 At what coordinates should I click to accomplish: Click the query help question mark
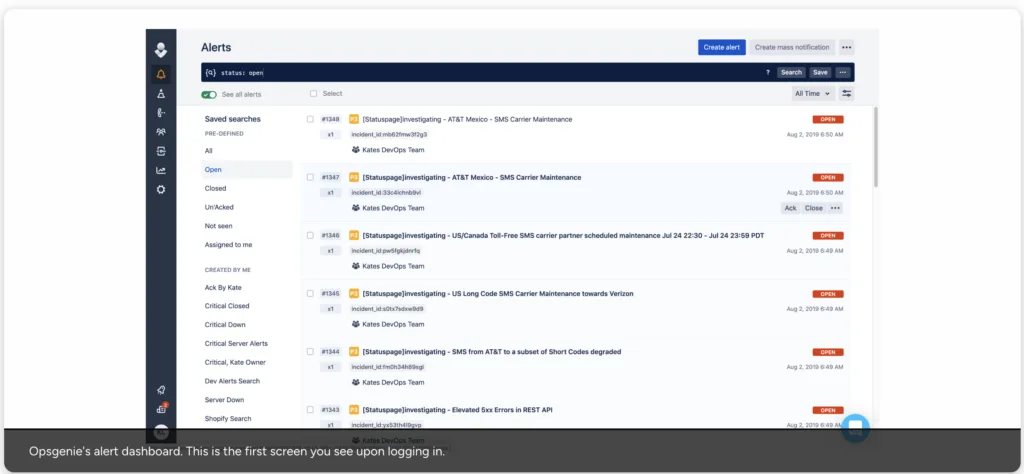tap(767, 72)
